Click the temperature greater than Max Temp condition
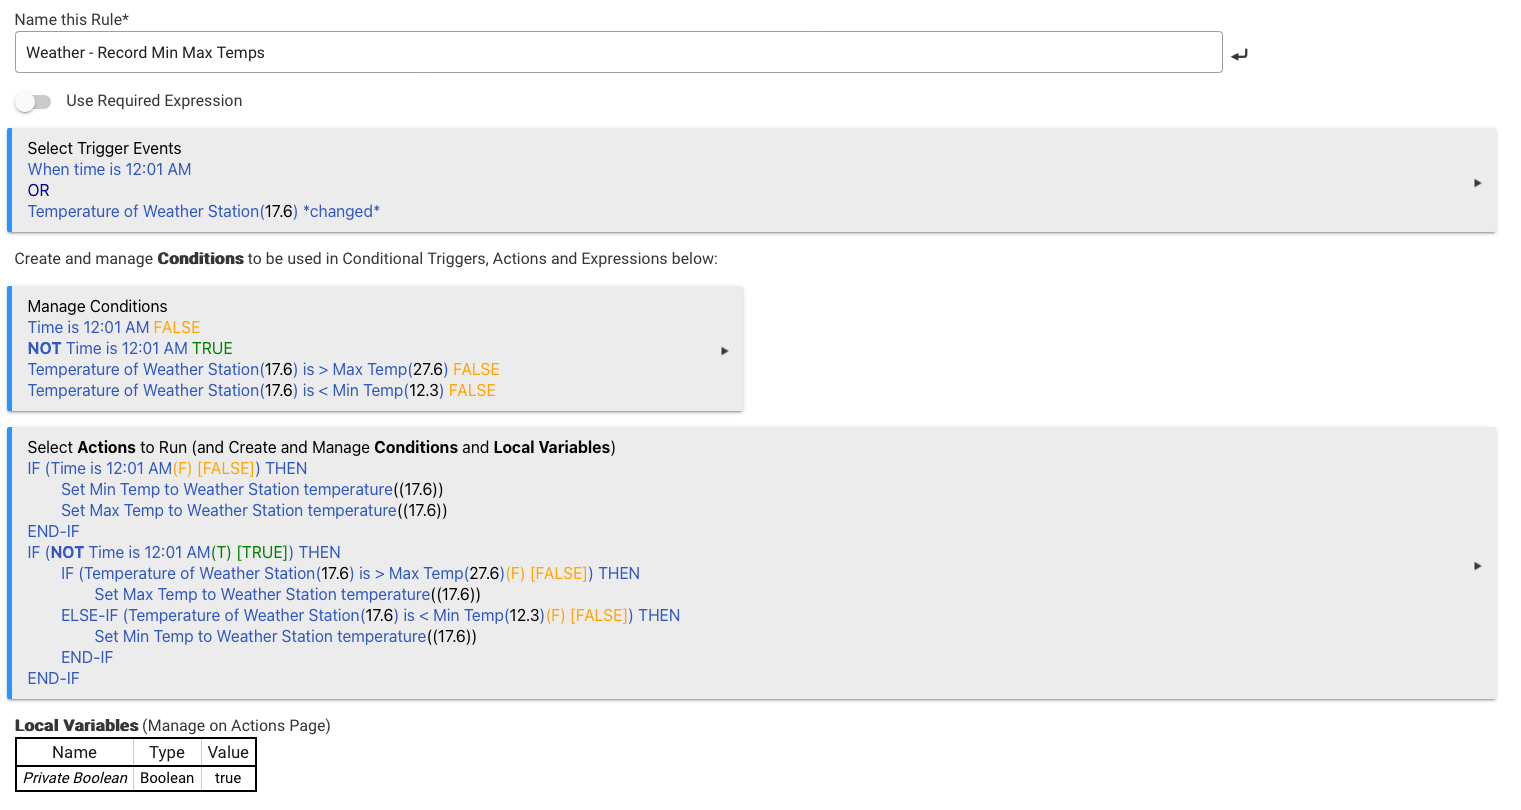 263,370
